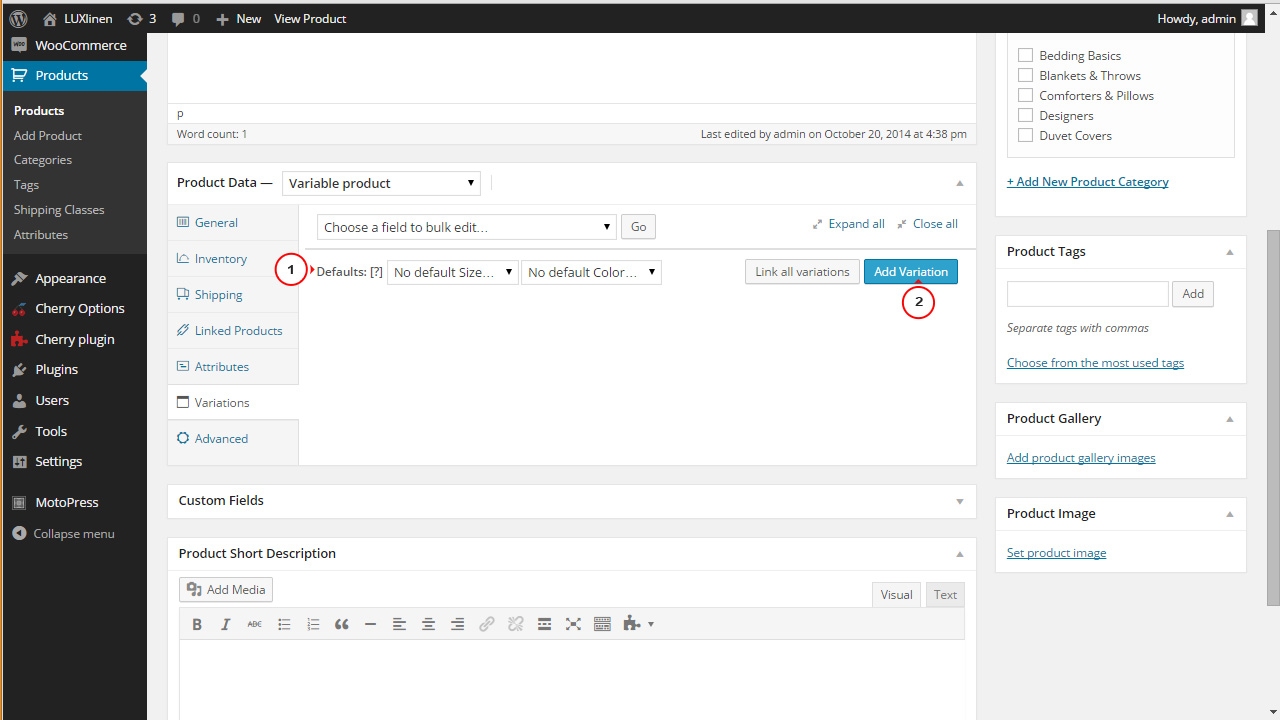Collapse the Product Short Description panel
The width and height of the screenshot is (1280, 720).
click(959, 554)
